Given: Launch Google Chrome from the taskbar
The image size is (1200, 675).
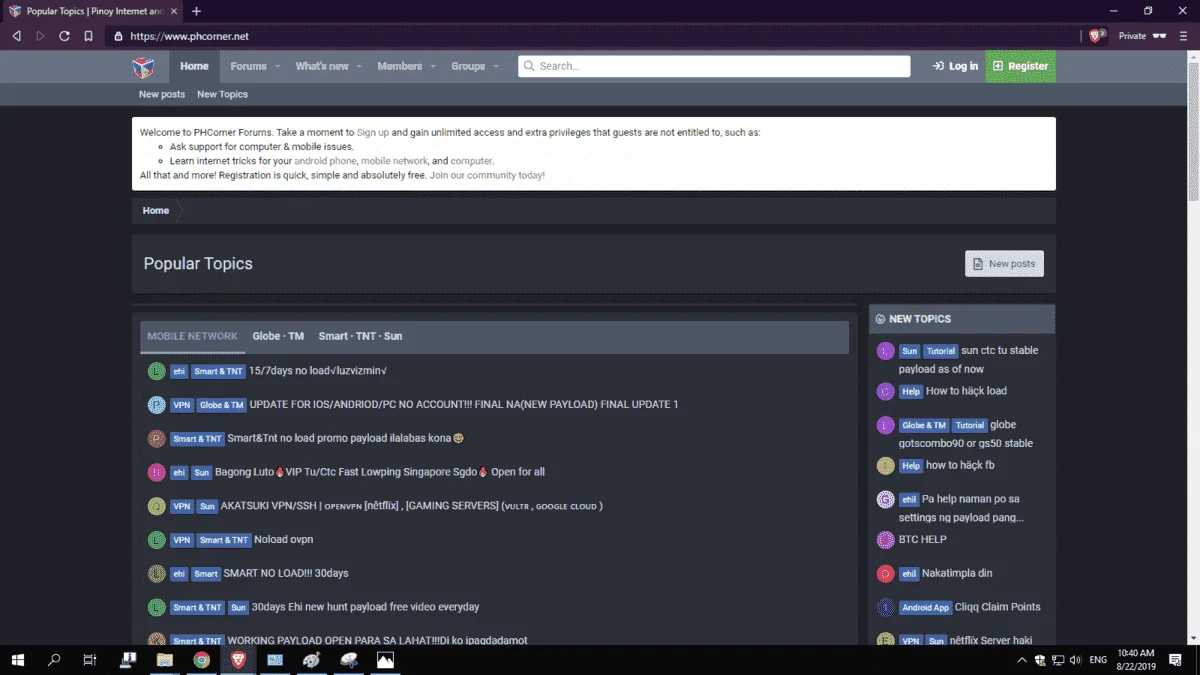Looking at the screenshot, I should (201, 660).
